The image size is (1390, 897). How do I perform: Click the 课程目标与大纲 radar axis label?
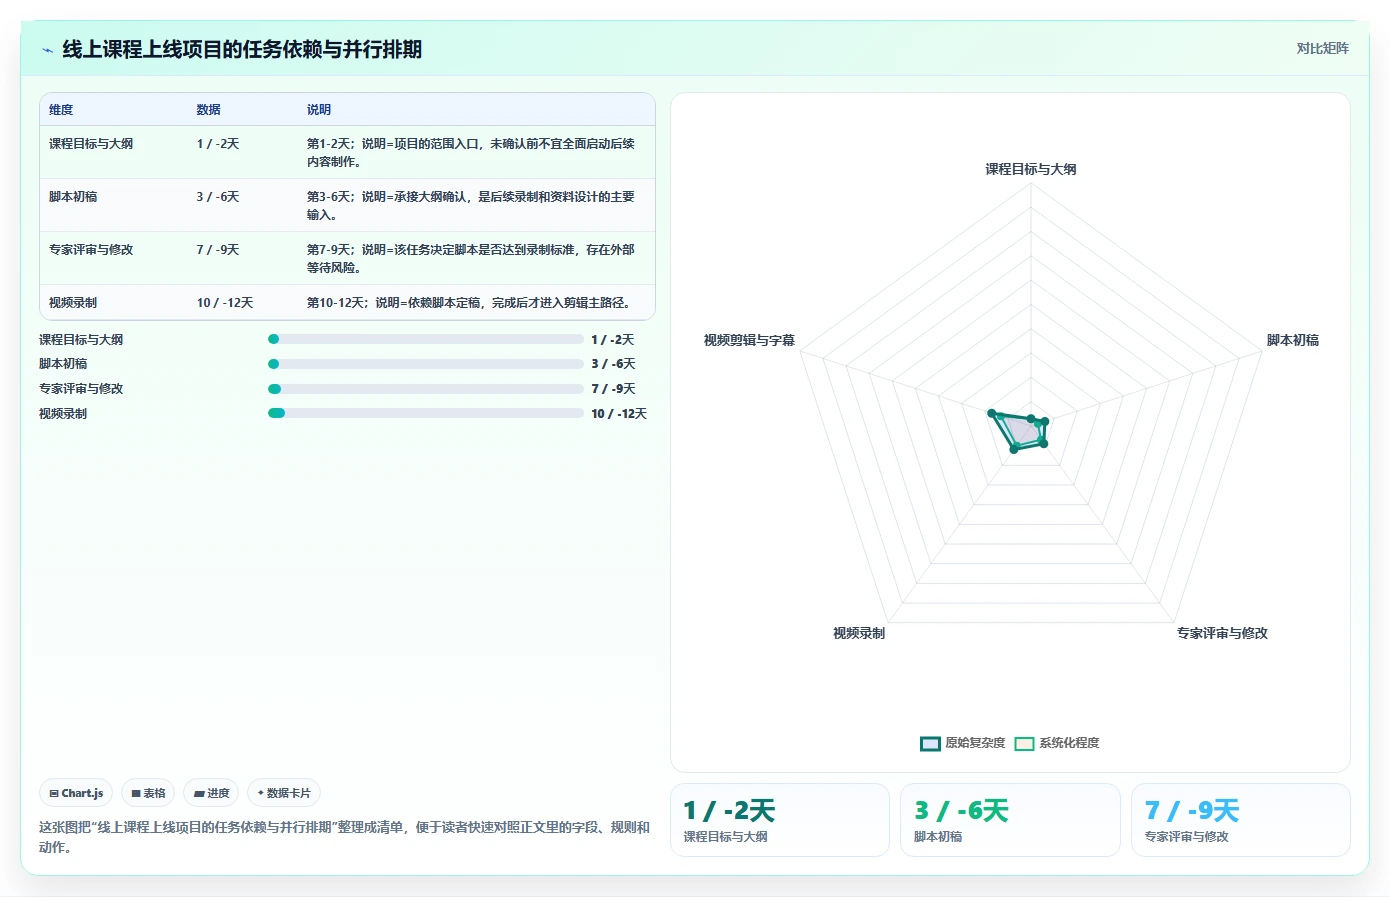point(1031,169)
